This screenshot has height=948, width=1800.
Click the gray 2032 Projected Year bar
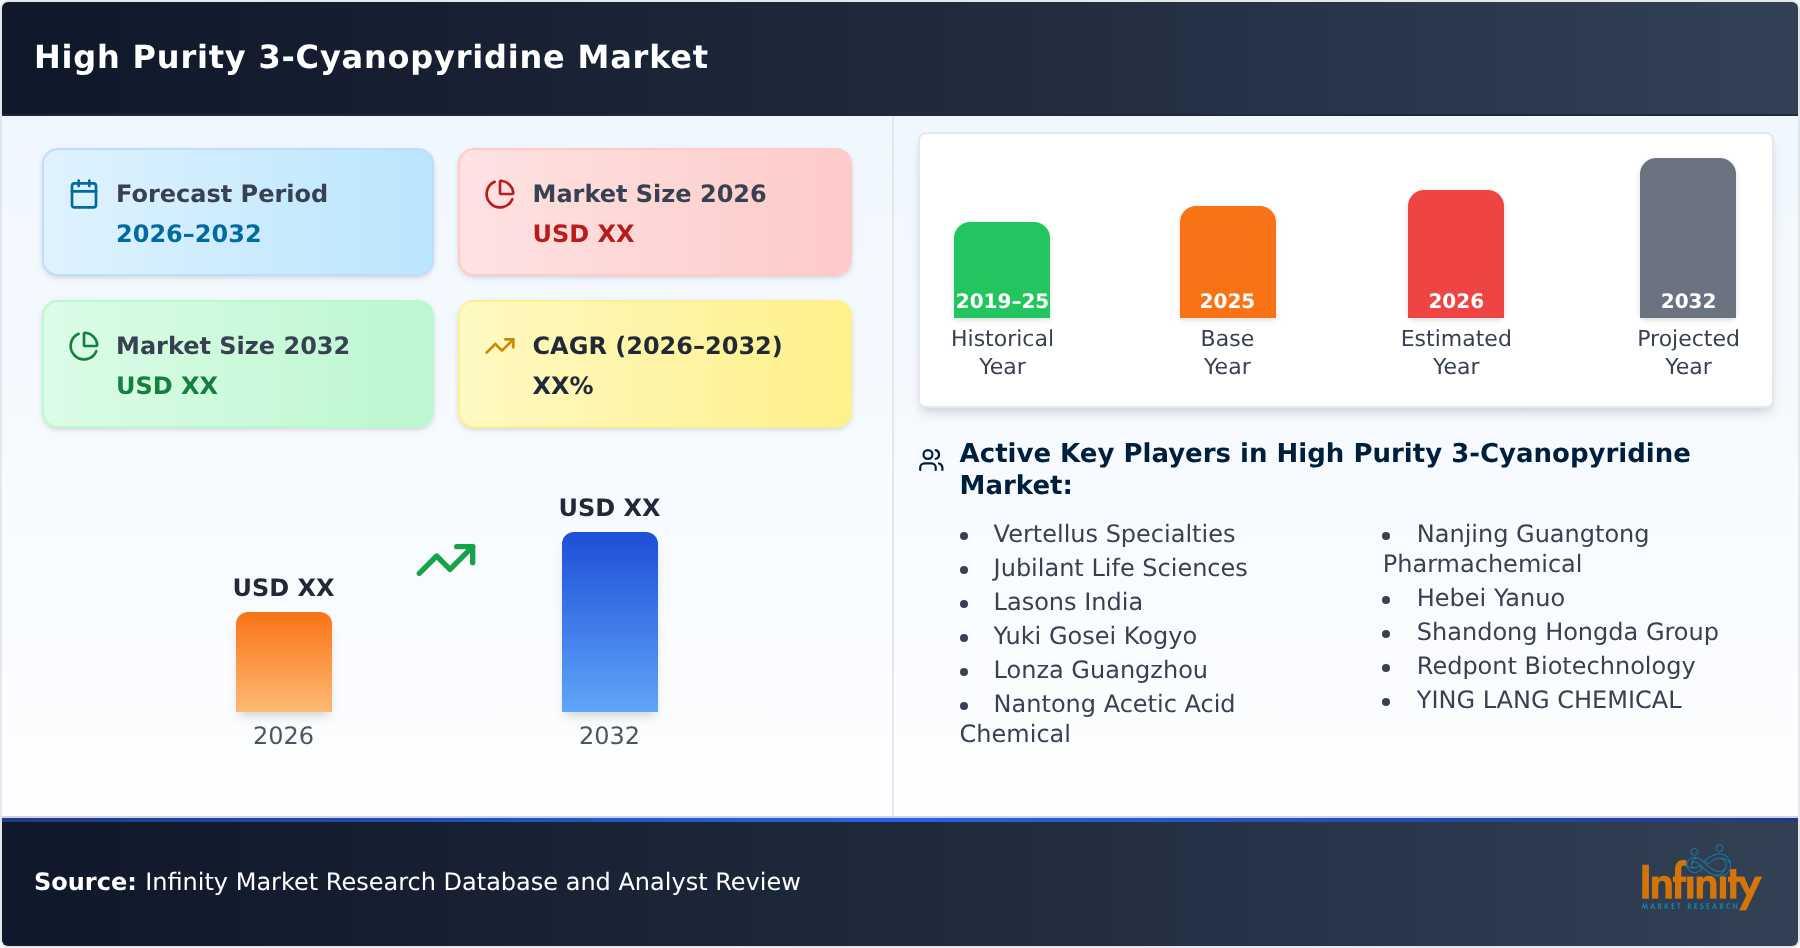[x=1688, y=238]
